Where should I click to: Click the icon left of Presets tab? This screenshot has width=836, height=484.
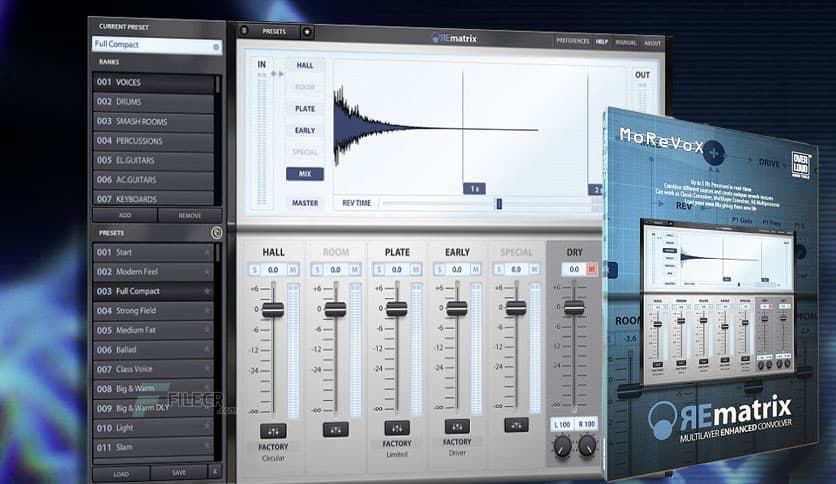pos(244,31)
